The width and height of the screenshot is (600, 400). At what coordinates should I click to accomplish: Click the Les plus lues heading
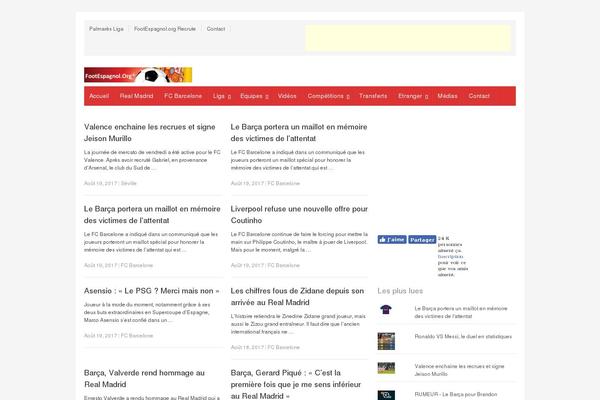pos(400,291)
